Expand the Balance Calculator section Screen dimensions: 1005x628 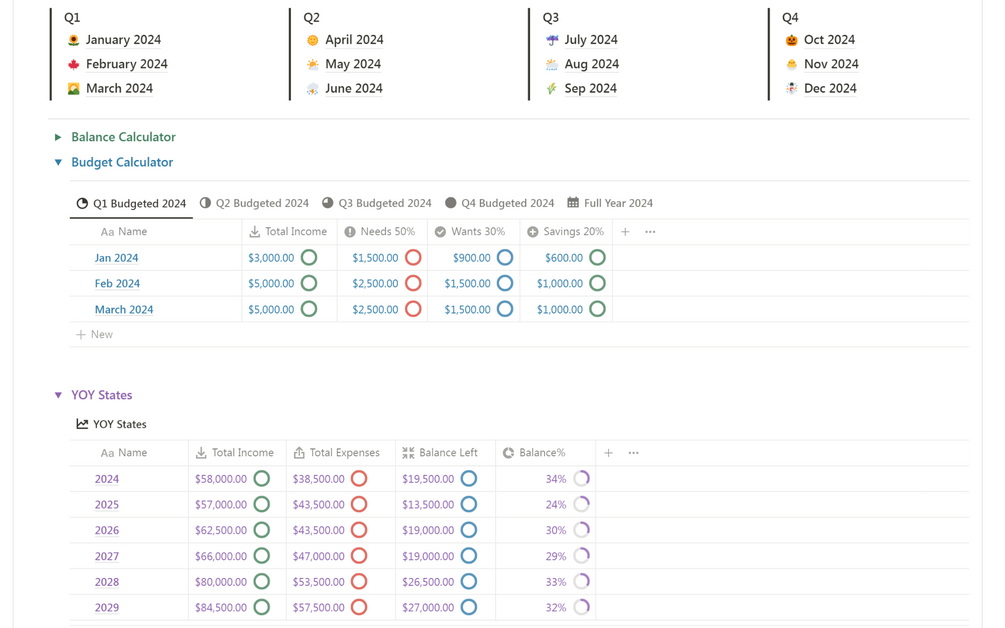tap(58, 137)
